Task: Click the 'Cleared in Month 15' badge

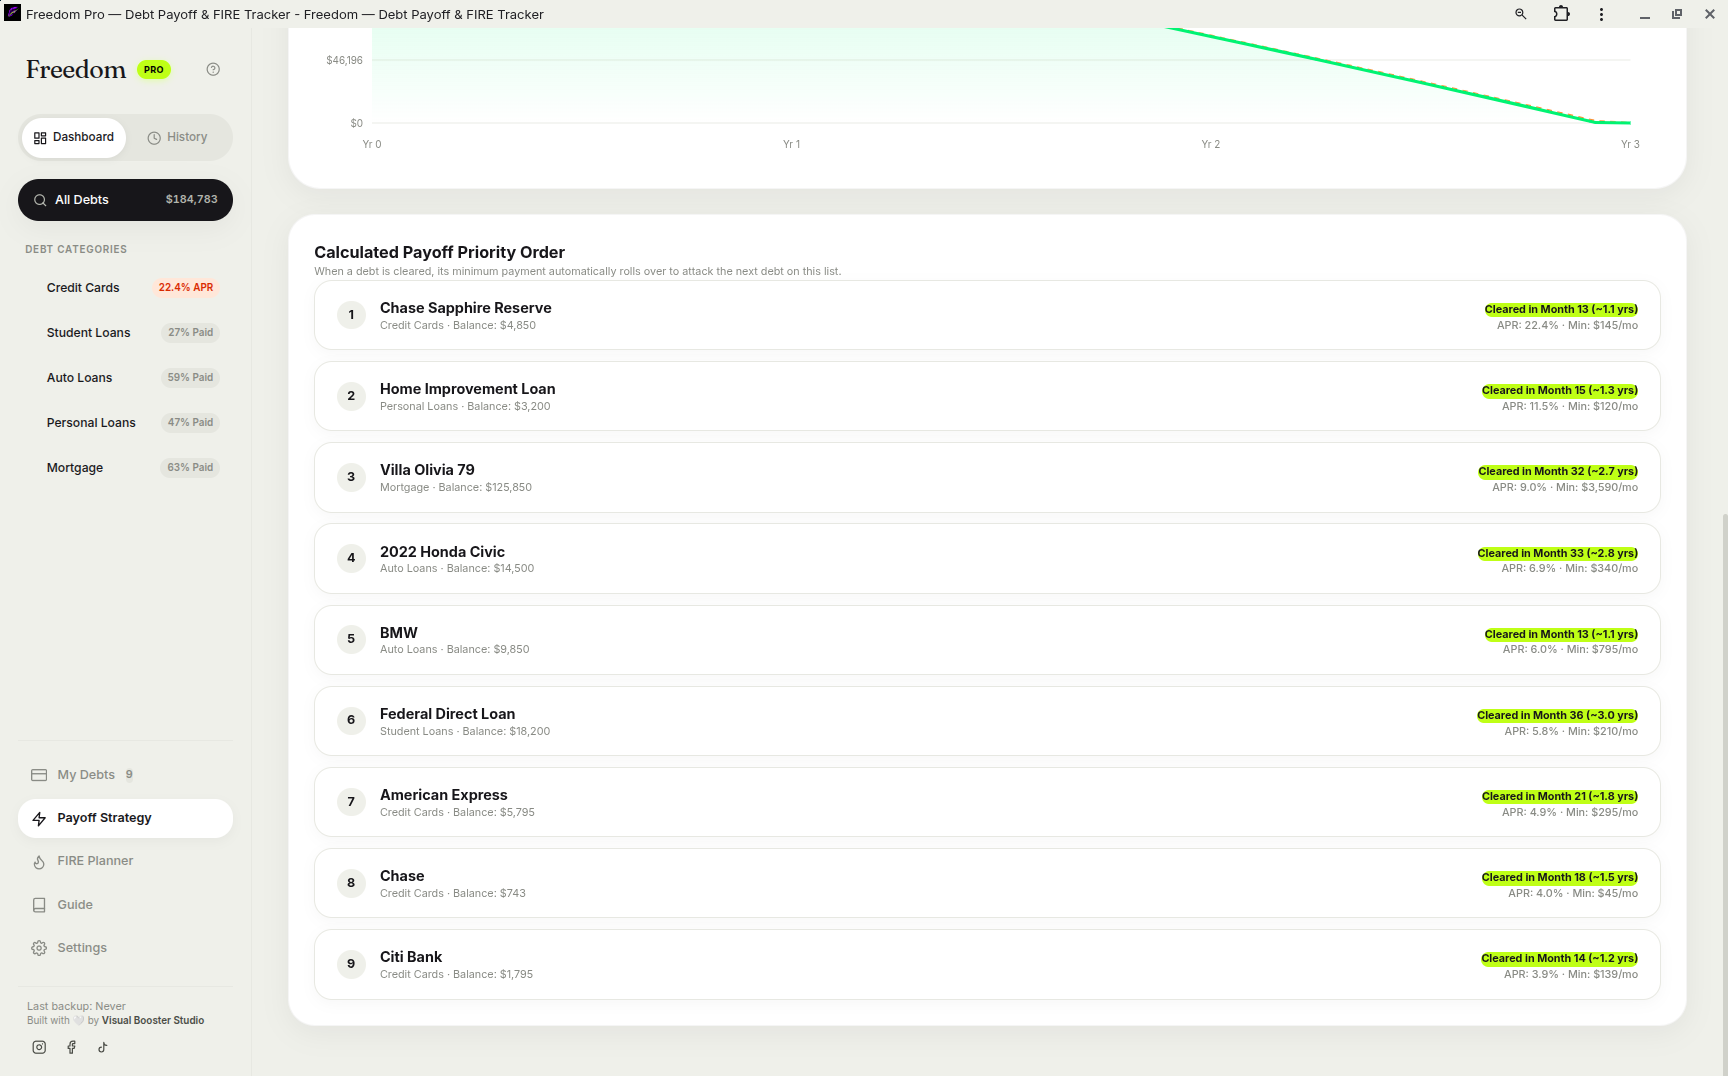Action: pos(1560,391)
